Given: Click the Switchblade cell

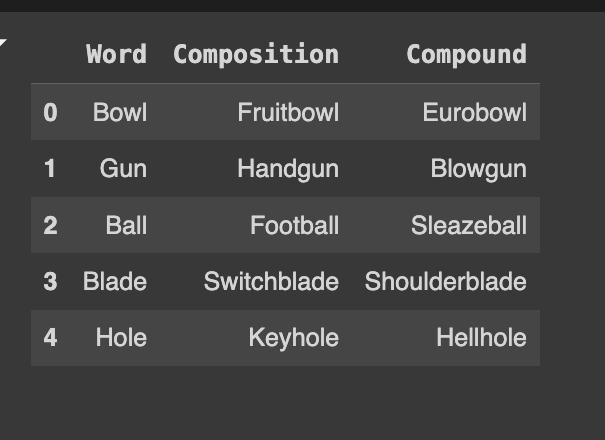Looking at the screenshot, I should point(271,282).
